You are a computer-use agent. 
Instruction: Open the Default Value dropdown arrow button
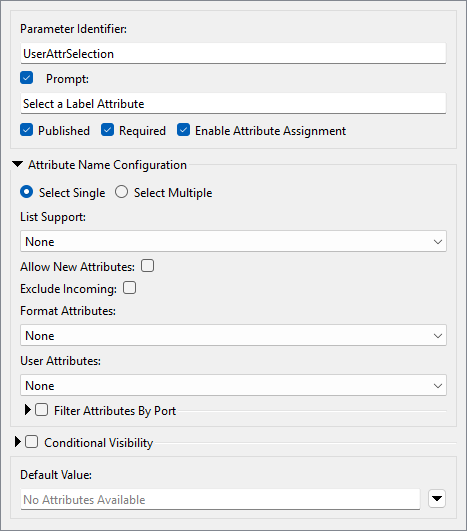click(437, 498)
